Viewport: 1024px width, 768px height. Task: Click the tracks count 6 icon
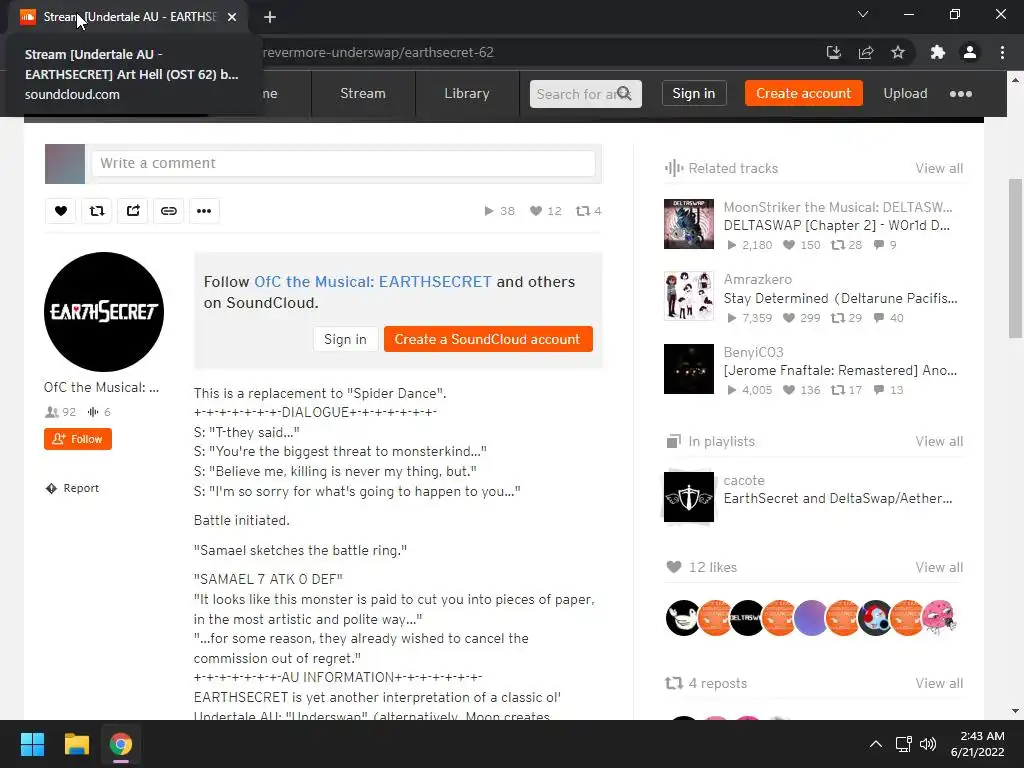99,412
